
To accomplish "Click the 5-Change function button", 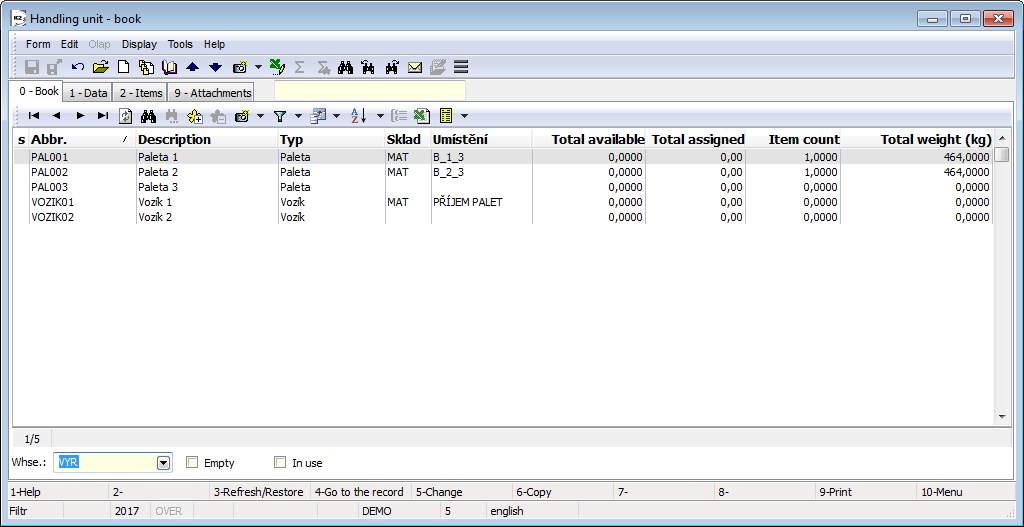I will [462, 492].
